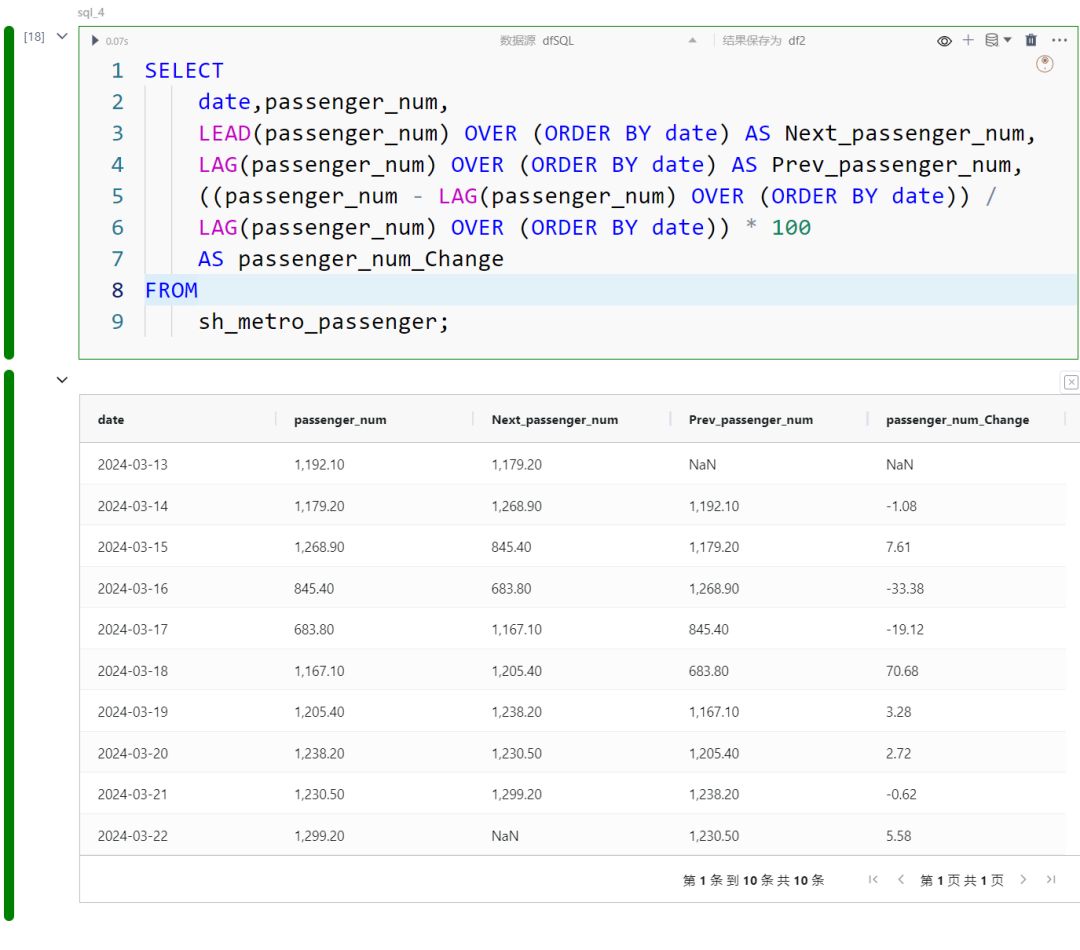Add a new cell with plus icon
The width and height of the screenshot is (1080, 950).
coord(968,40)
